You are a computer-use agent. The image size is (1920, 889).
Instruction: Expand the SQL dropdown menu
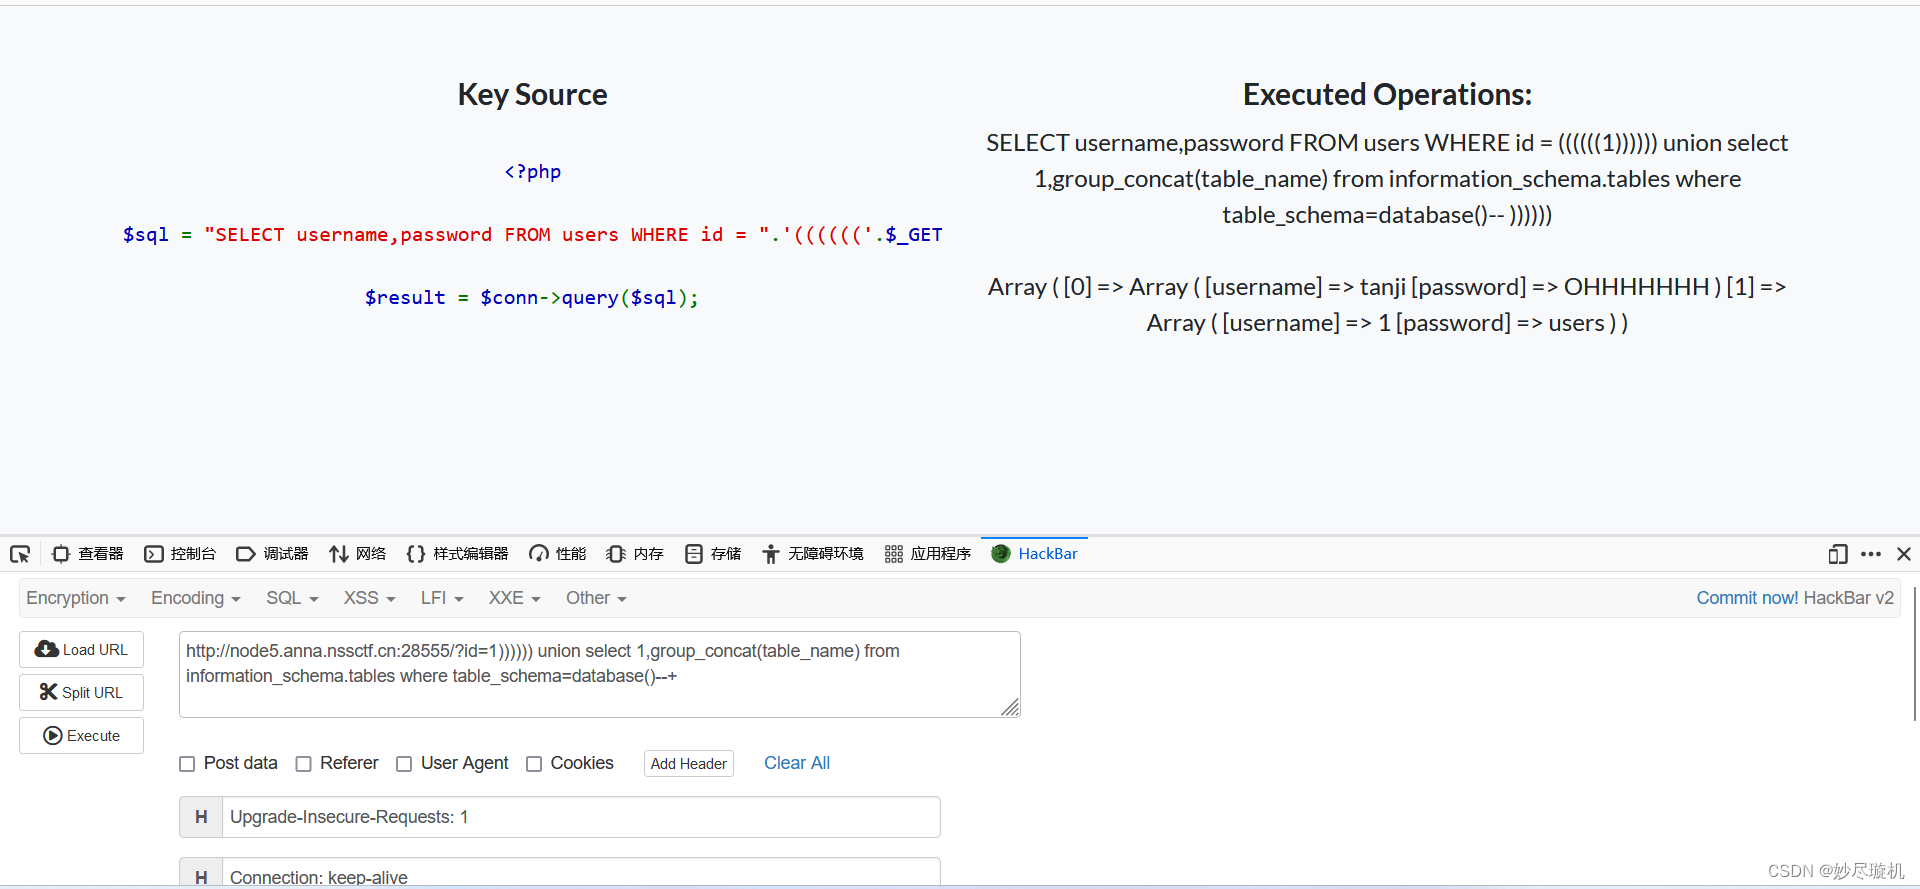(292, 598)
